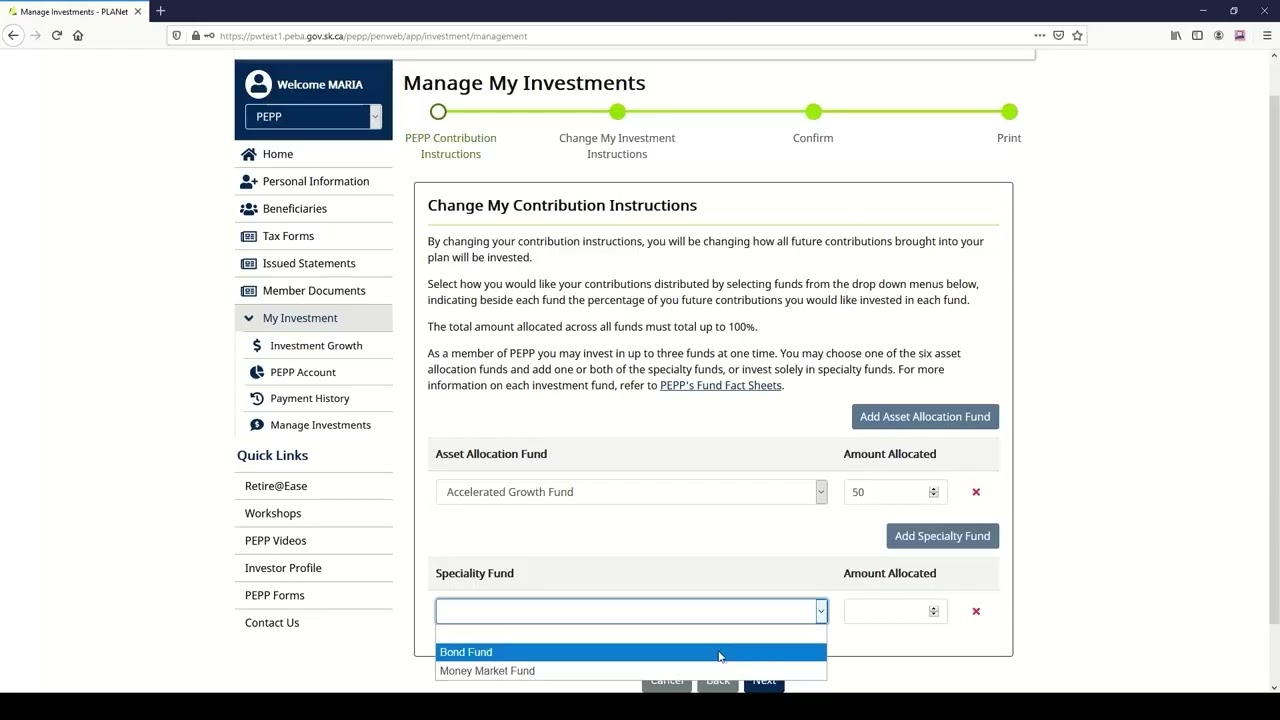Click the Beneficiaries group icon
The image size is (1280, 720).
pos(249,209)
